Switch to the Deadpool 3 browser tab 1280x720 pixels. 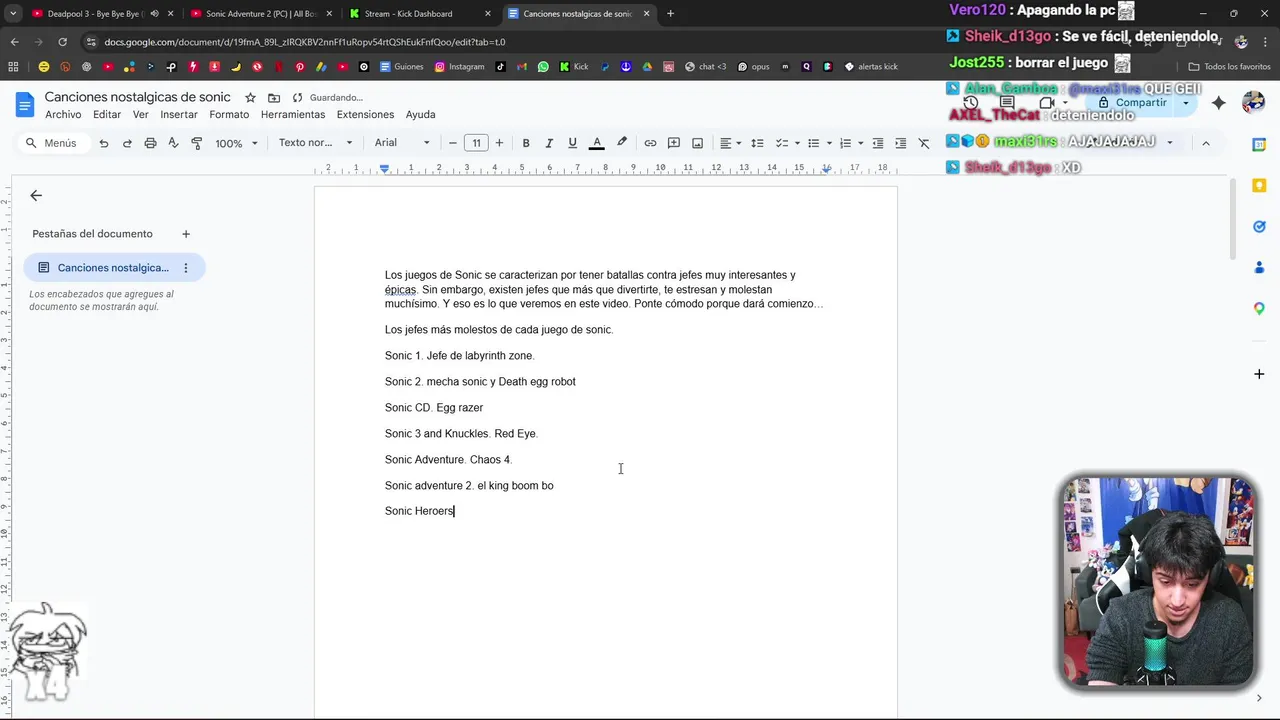click(x=96, y=14)
